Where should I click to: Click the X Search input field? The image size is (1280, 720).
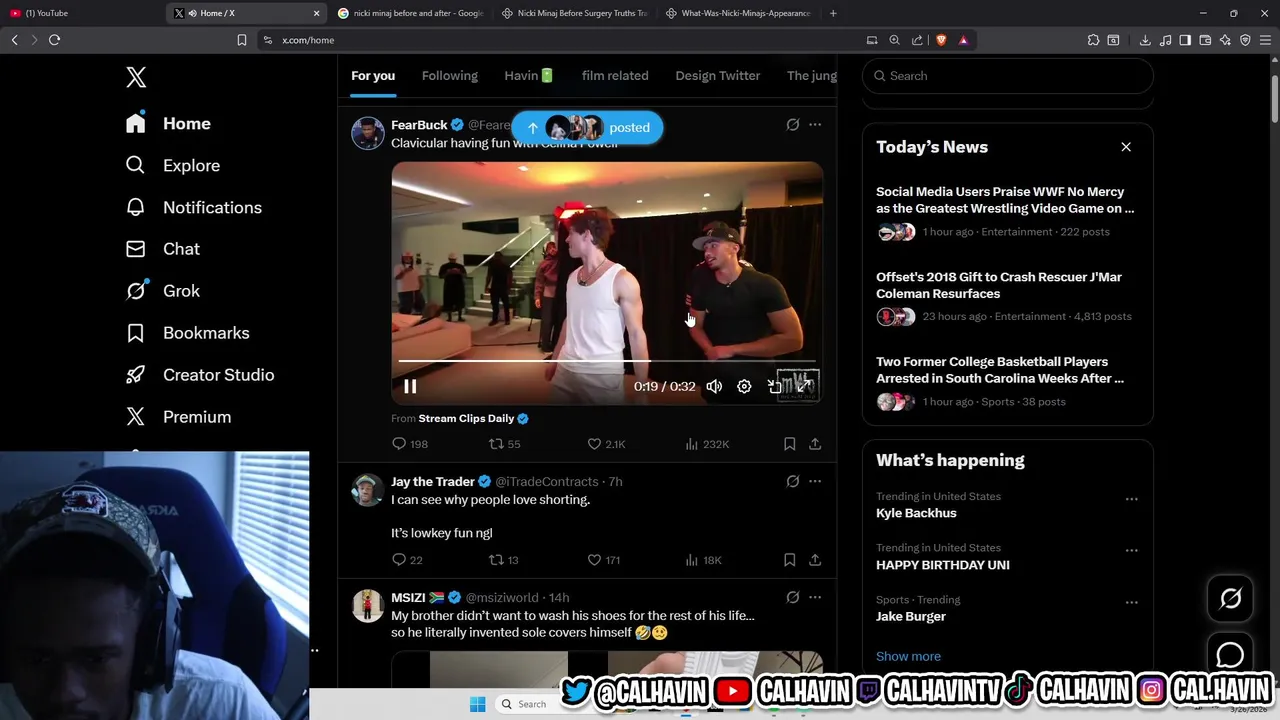coord(1008,76)
